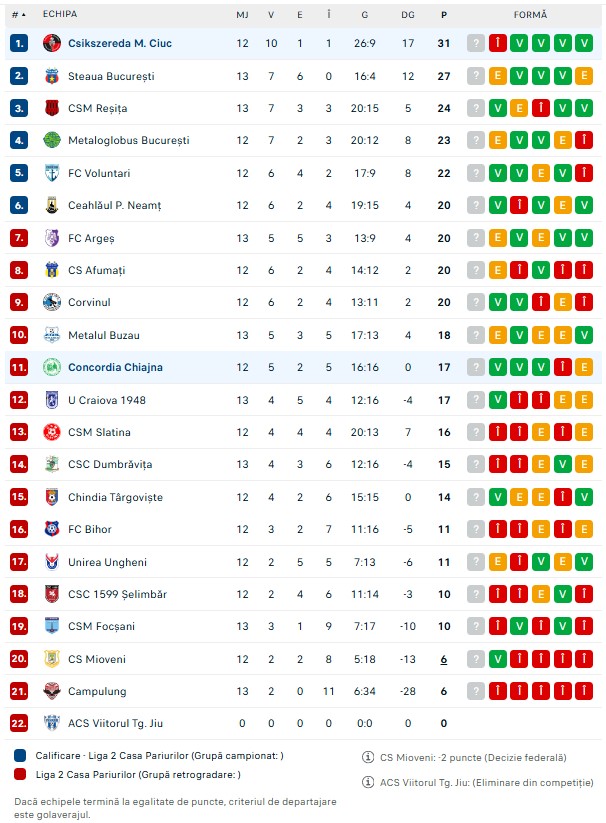606x823 pixels.
Task: Open the Concordia Chiajna team page
Action: pyautogui.click(x=115, y=367)
